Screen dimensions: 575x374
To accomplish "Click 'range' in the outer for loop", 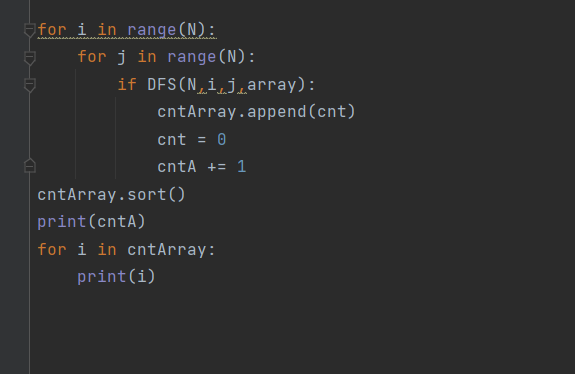I will coord(151,30).
